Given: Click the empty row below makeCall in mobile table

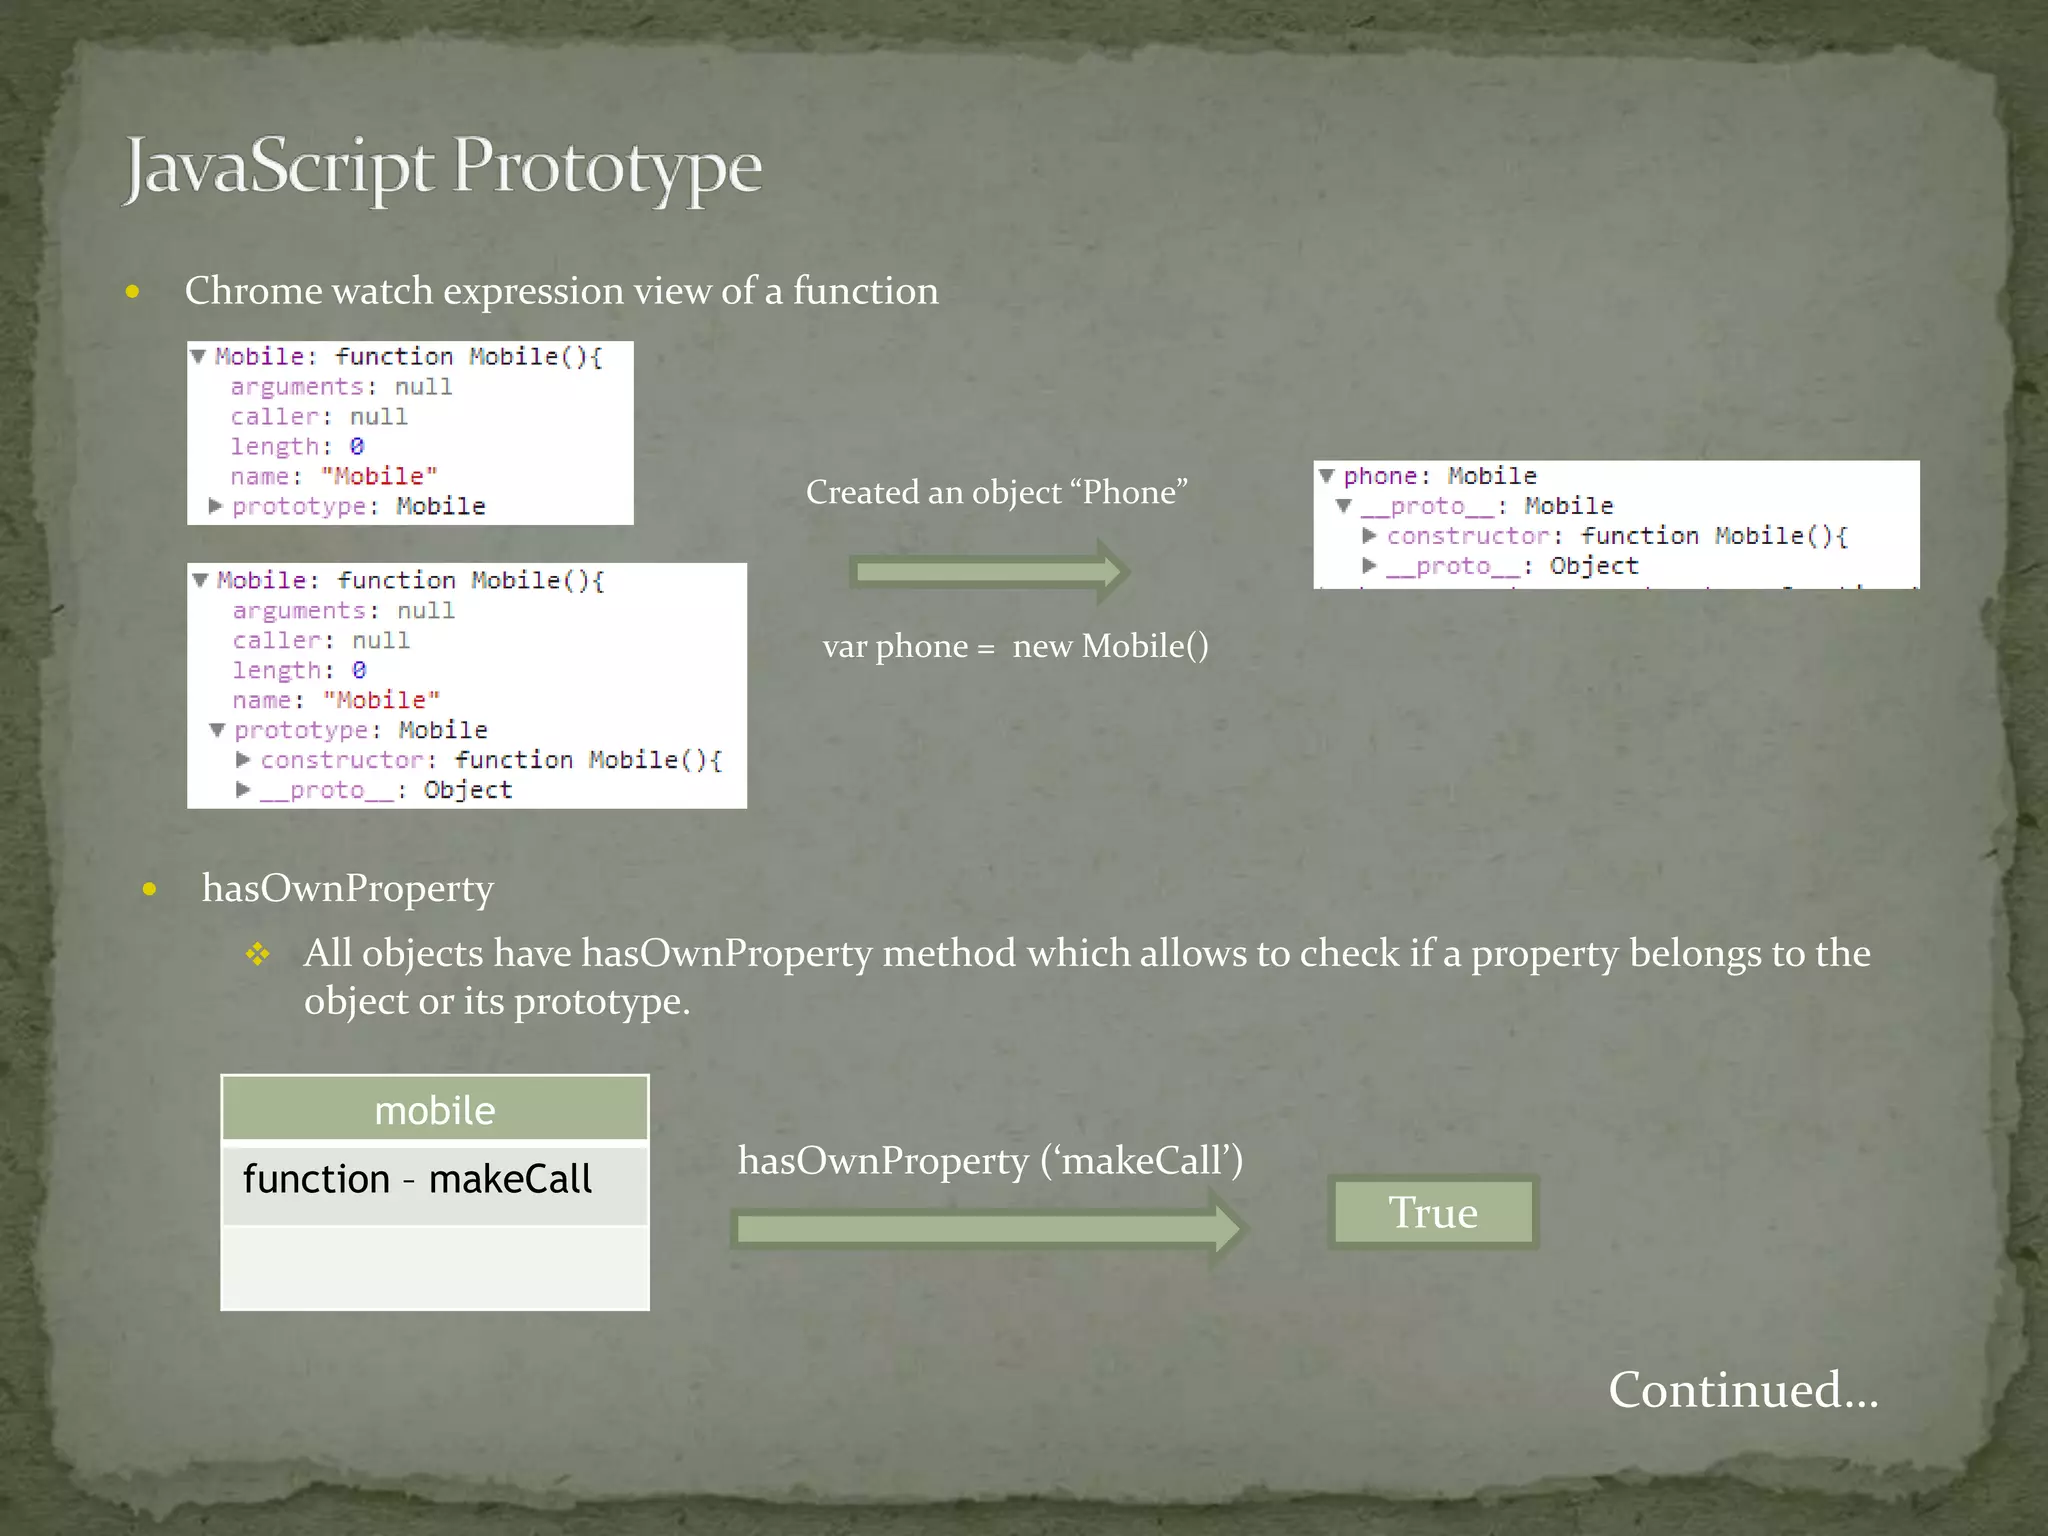Looking at the screenshot, I should coord(435,1266).
